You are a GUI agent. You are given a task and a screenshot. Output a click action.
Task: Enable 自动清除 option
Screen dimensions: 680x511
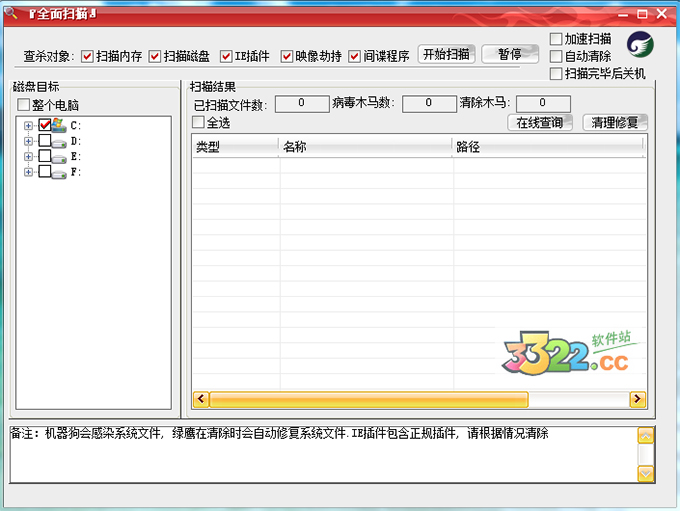click(556, 56)
